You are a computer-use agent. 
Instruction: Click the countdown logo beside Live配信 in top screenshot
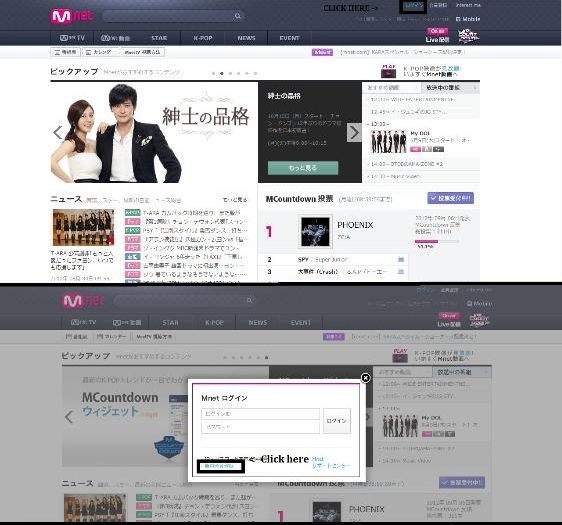pyautogui.click(x=468, y=36)
